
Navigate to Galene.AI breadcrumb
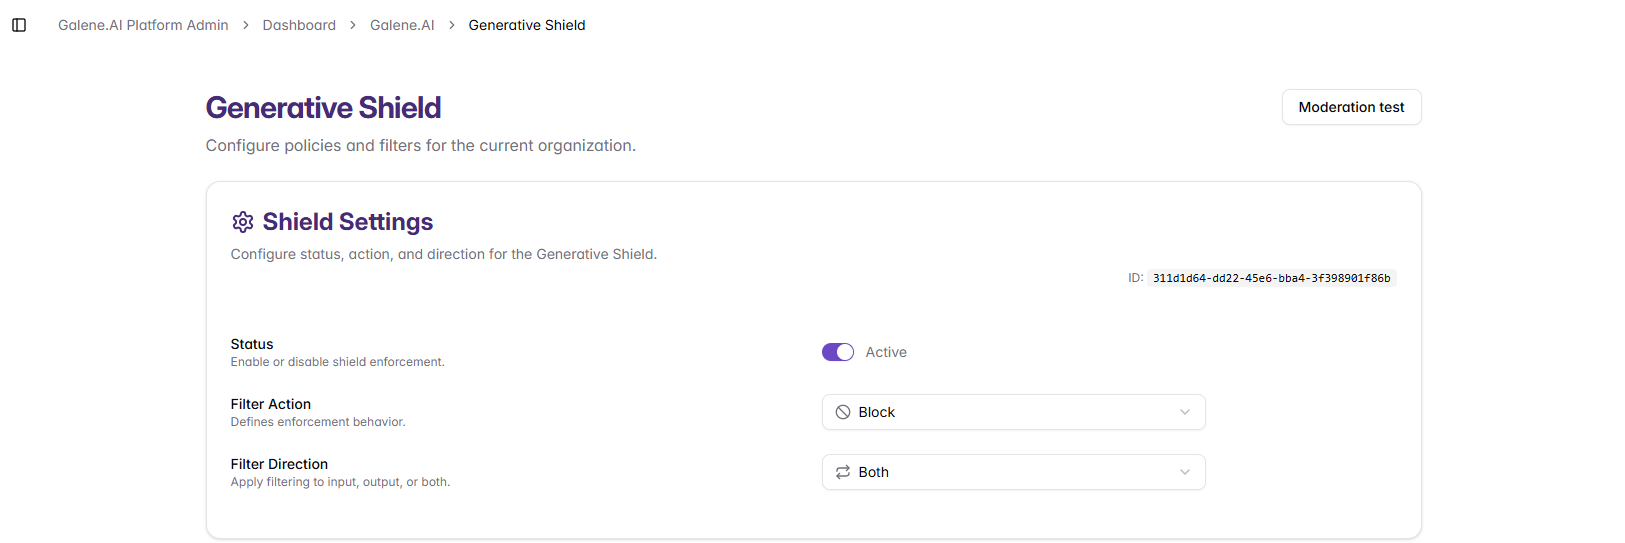(x=402, y=25)
